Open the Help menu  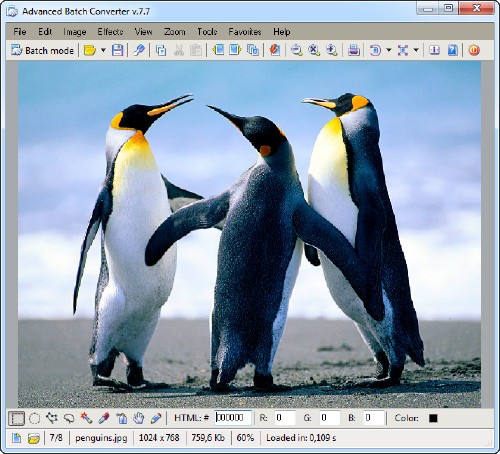click(282, 32)
